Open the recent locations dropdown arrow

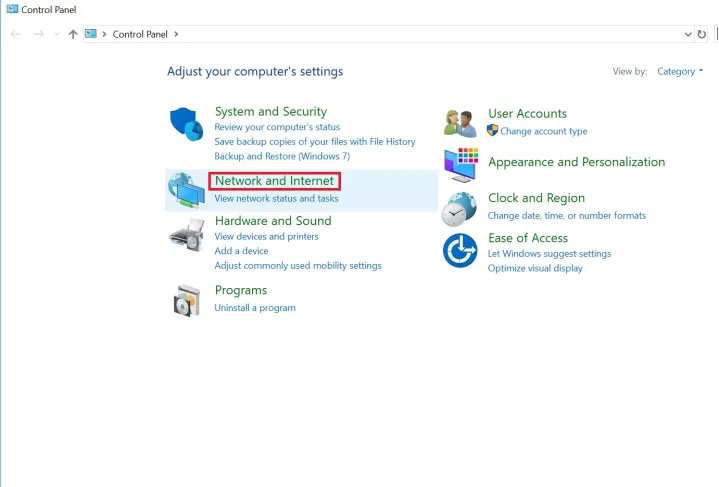[x=57, y=34]
